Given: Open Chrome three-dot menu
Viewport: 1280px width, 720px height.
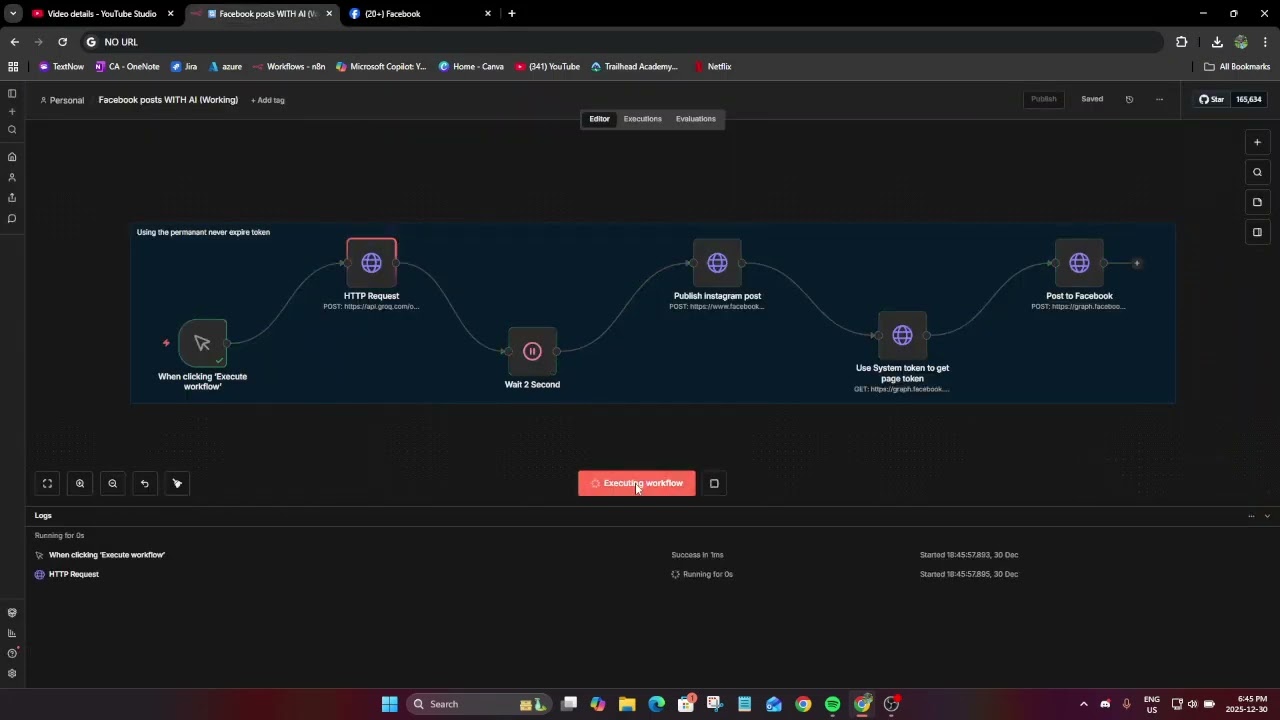Looking at the screenshot, I should pos(1265,42).
